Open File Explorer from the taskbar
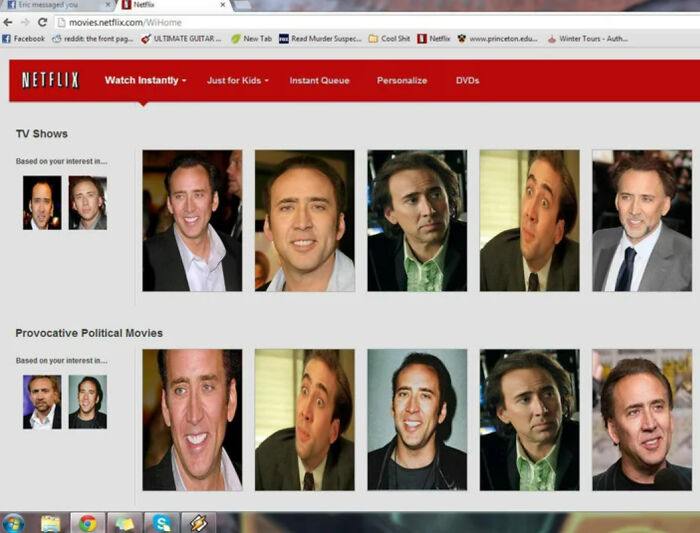 pyautogui.click(x=51, y=523)
